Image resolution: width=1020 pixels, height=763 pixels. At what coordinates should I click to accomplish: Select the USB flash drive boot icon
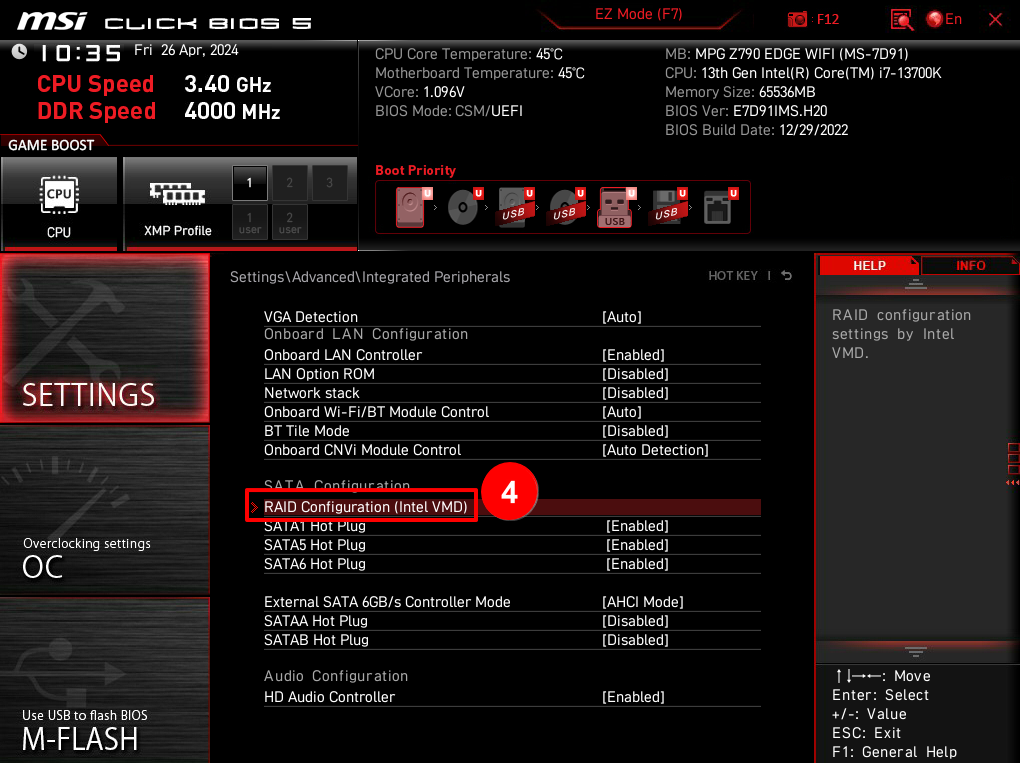pyautogui.click(x=615, y=206)
